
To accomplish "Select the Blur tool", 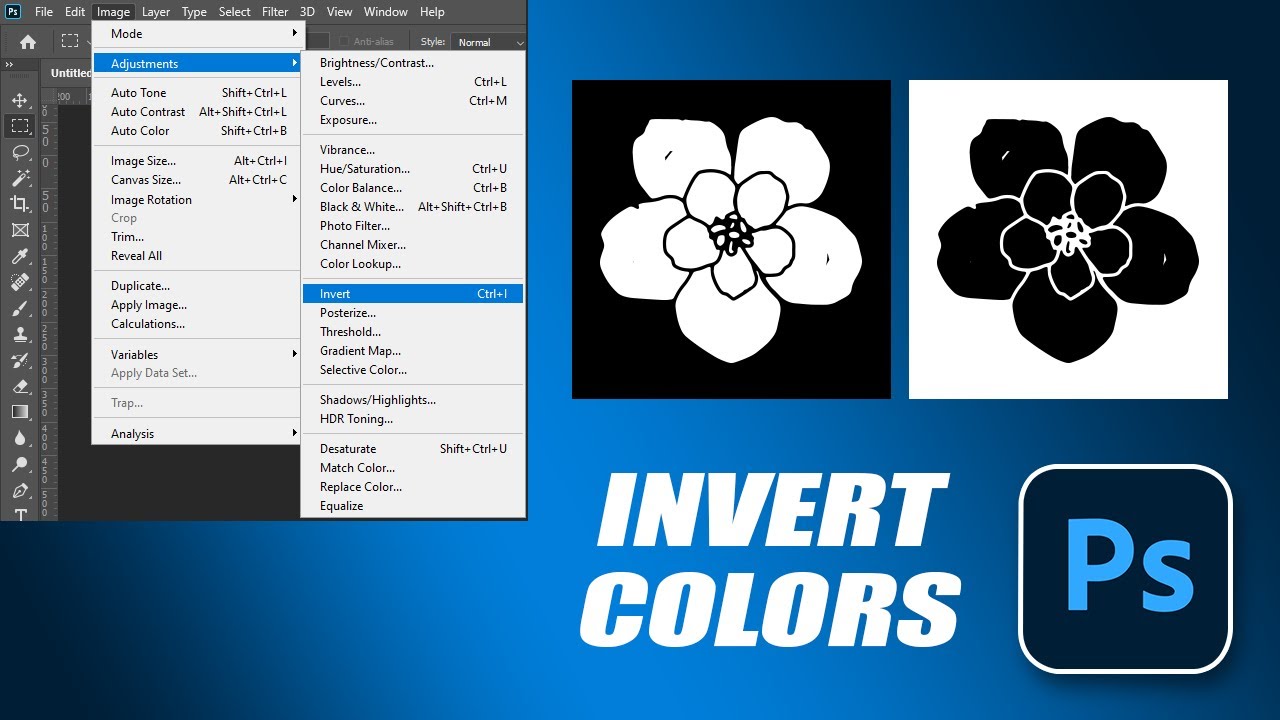I will (19, 438).
